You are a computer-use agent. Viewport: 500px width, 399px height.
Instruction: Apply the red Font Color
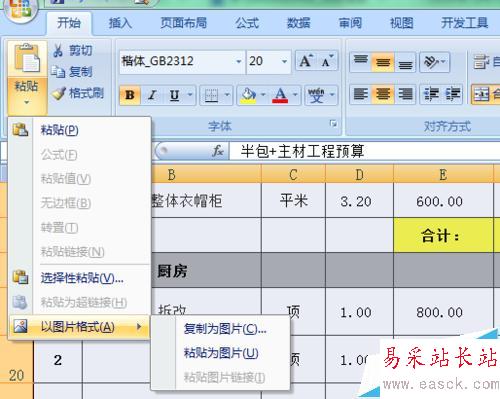tap(280, 95)
